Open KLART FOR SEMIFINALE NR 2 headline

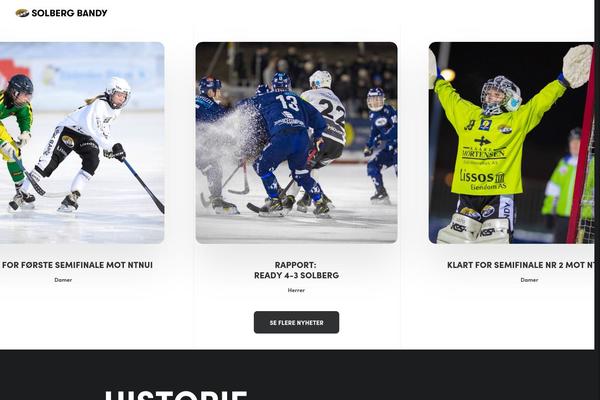click(521, 265)
